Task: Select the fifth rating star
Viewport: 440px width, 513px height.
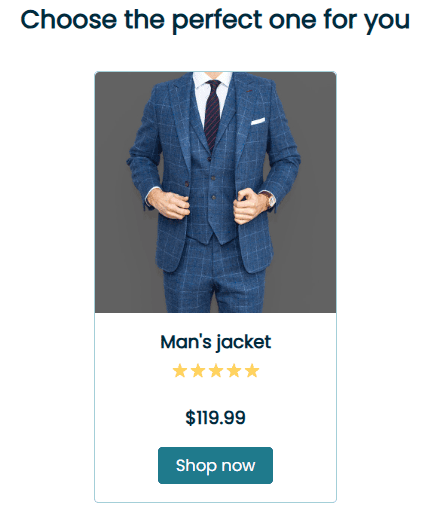Action: coord(252,371)
